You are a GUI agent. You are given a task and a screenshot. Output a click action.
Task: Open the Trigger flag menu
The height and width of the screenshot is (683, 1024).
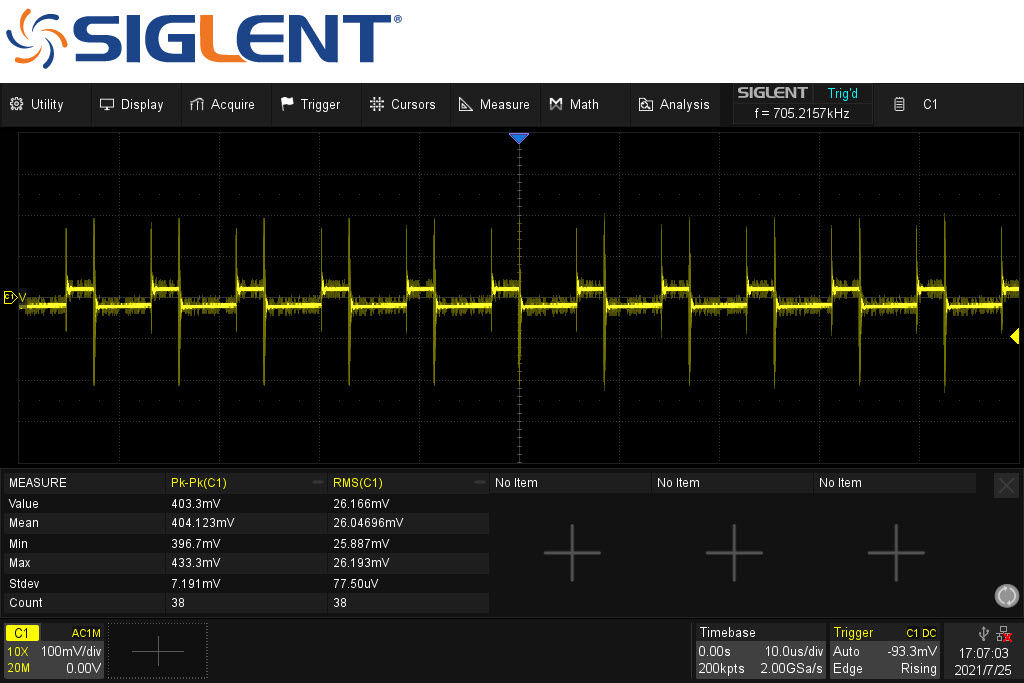311,104
